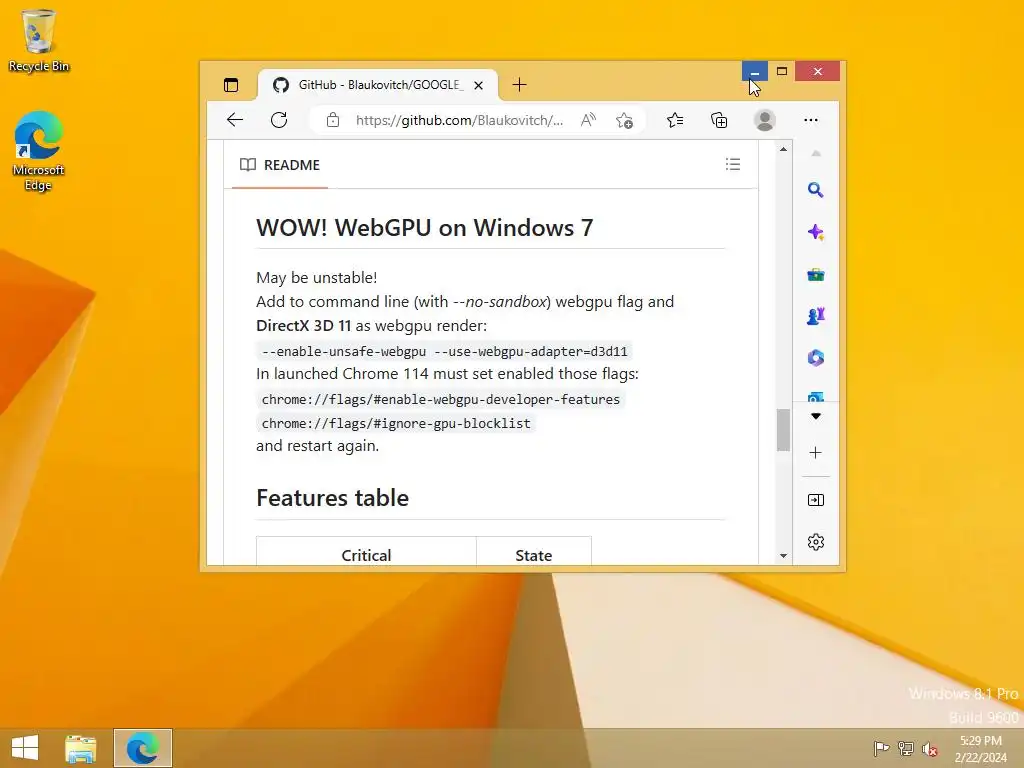1024x768 pixels.
Task: Open the Recycle Bin desktop icon
Action: pos(39,40)
